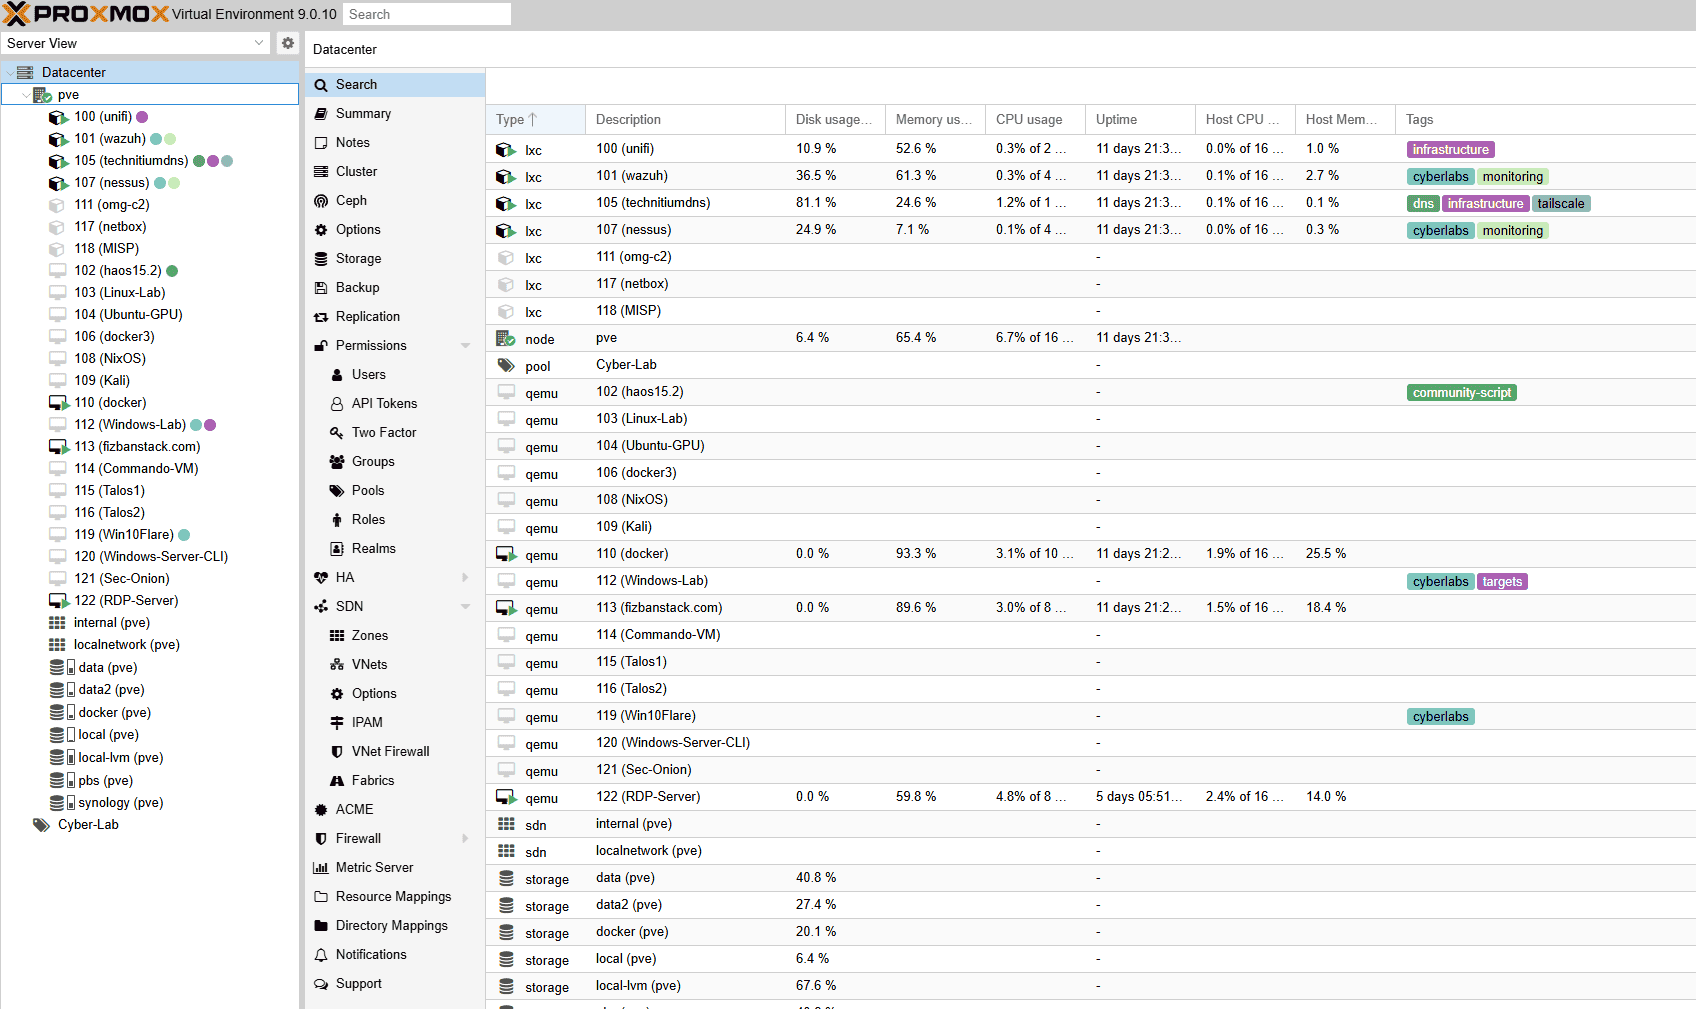Image resolution: width=1696 pixels, height=1009 pixels.
Task: Click the Backup floppy icon
Action: point(321,288)
